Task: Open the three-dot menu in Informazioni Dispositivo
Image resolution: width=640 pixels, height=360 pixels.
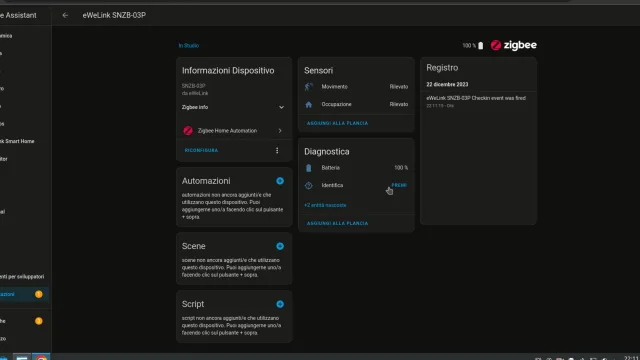Action: (277, 150)
